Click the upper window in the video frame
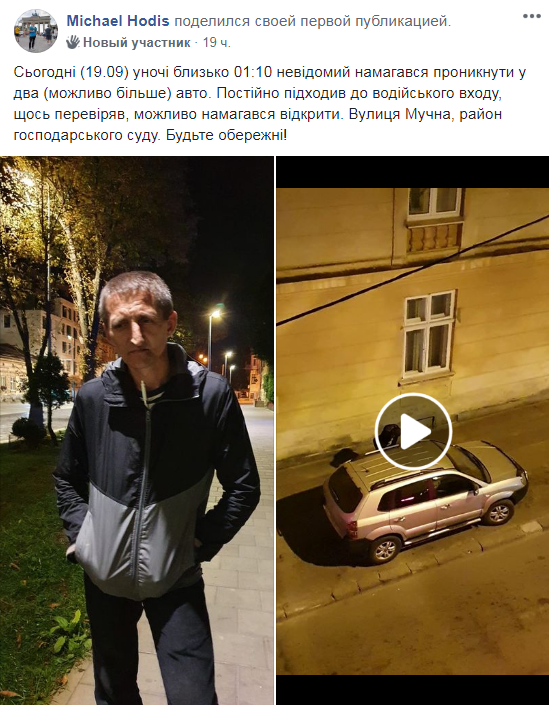The width and height of the screenshot is (549, 705). [x=434, y=202]
